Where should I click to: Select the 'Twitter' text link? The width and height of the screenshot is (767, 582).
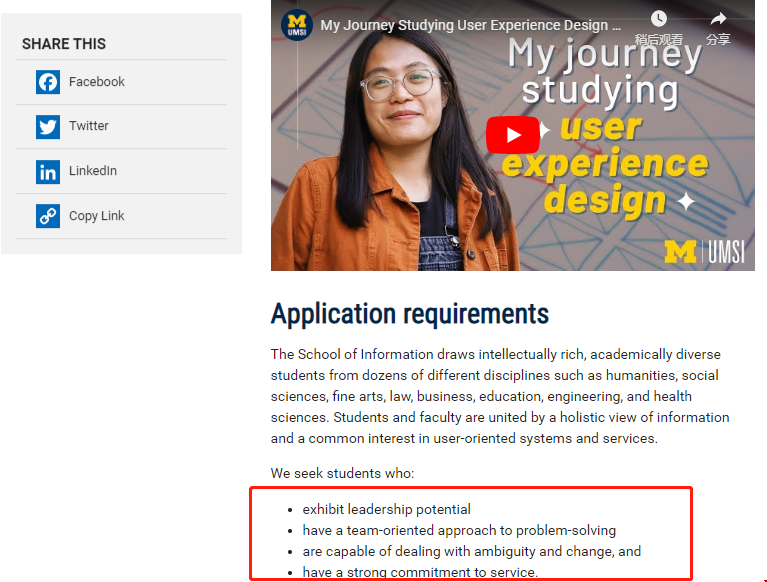(x=89, y=126)
